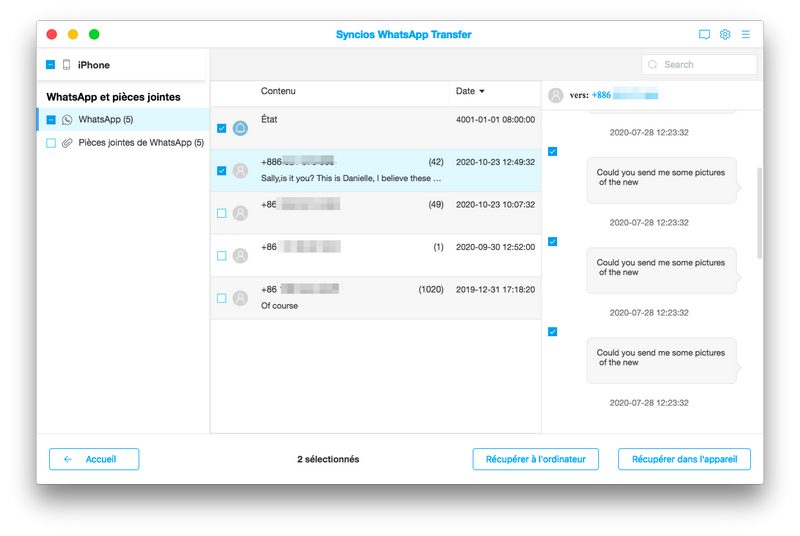Screen dimensions: 800x536
Task: Open the État row dated 4001-01-01
Action: click(376, 128)
